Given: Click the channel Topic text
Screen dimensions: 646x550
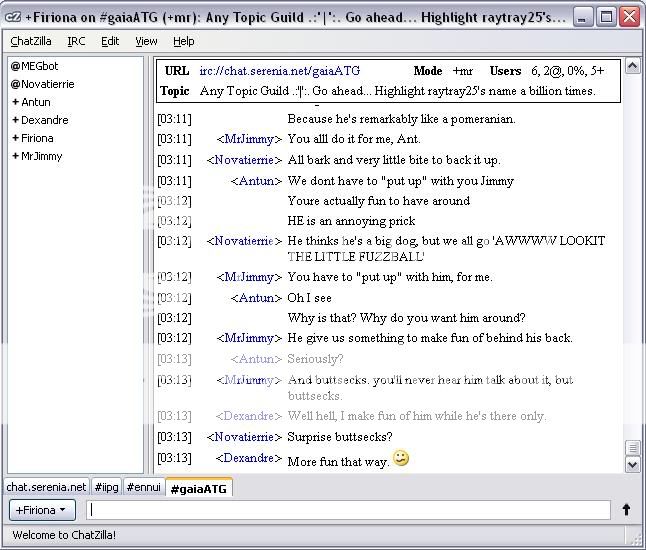Looking at the screenshot, I should 398,91.
